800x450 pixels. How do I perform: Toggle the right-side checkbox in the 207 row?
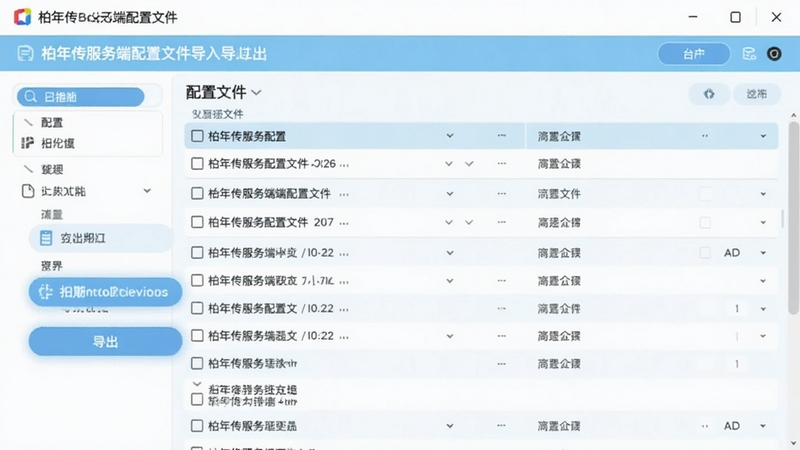[x=705, y=222]
